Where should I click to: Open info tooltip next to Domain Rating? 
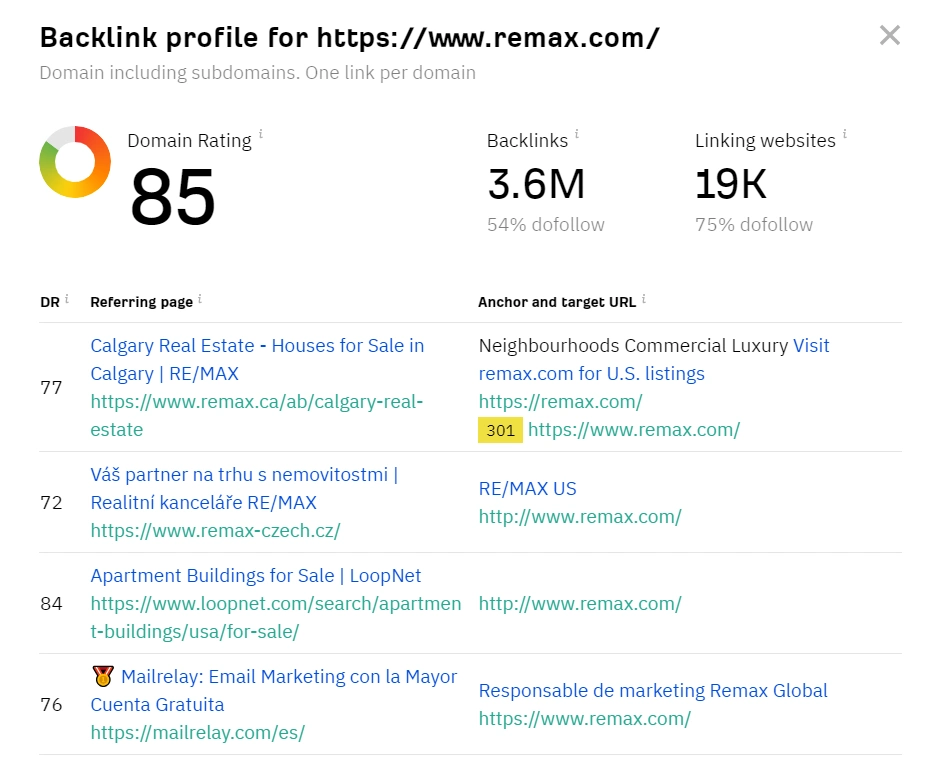(x=261, y=133)
